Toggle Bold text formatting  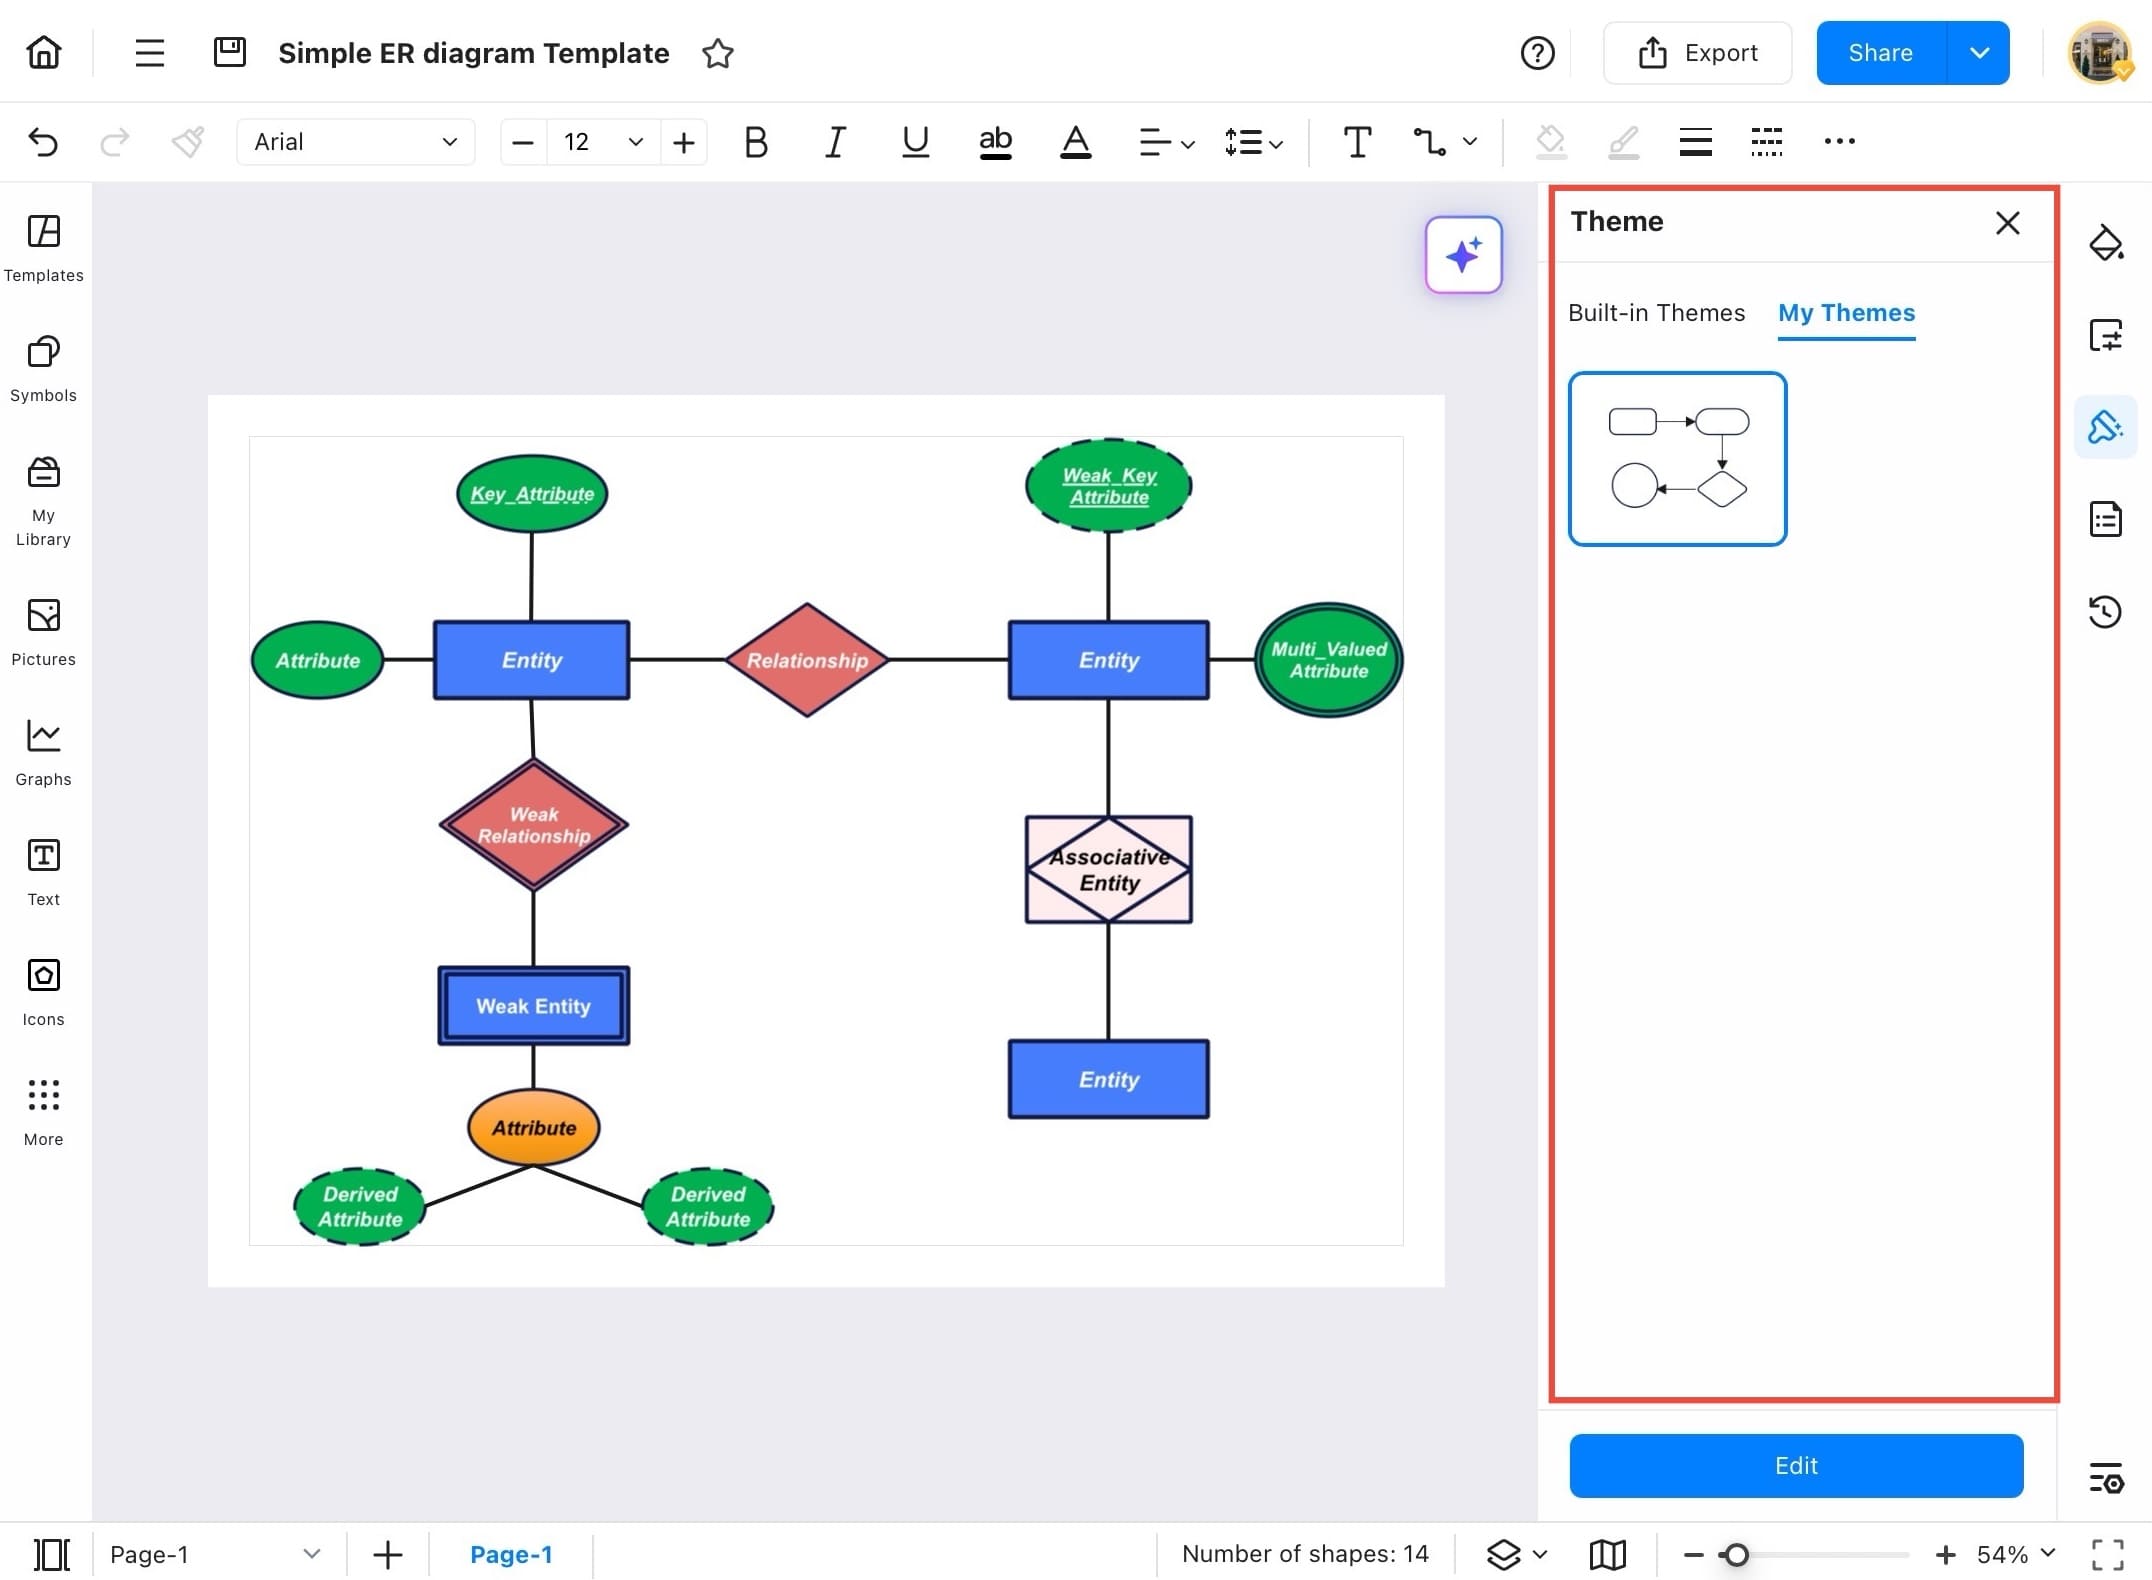[756, 142]
